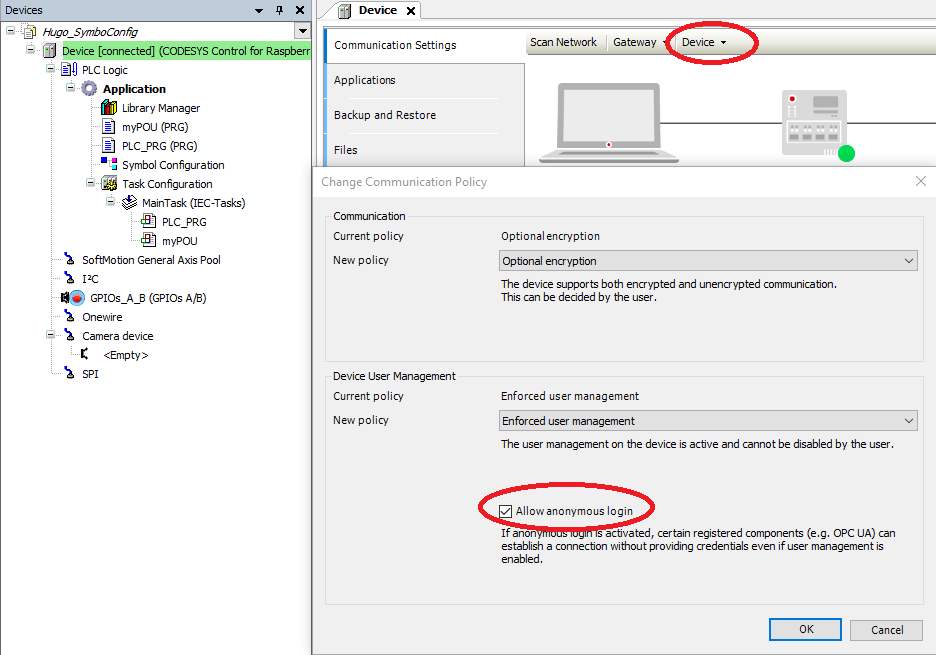This screenshot has width=936, height=655.
Task: Click the Scan Network button
Action: point(563,42)
